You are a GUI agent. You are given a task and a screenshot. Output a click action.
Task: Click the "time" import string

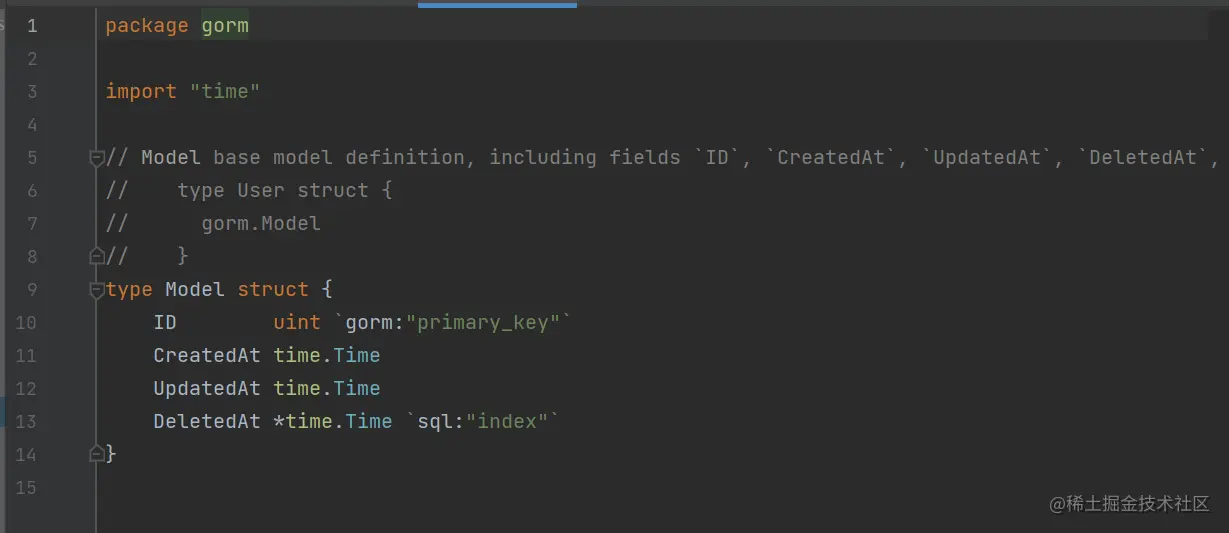(225, 91)
